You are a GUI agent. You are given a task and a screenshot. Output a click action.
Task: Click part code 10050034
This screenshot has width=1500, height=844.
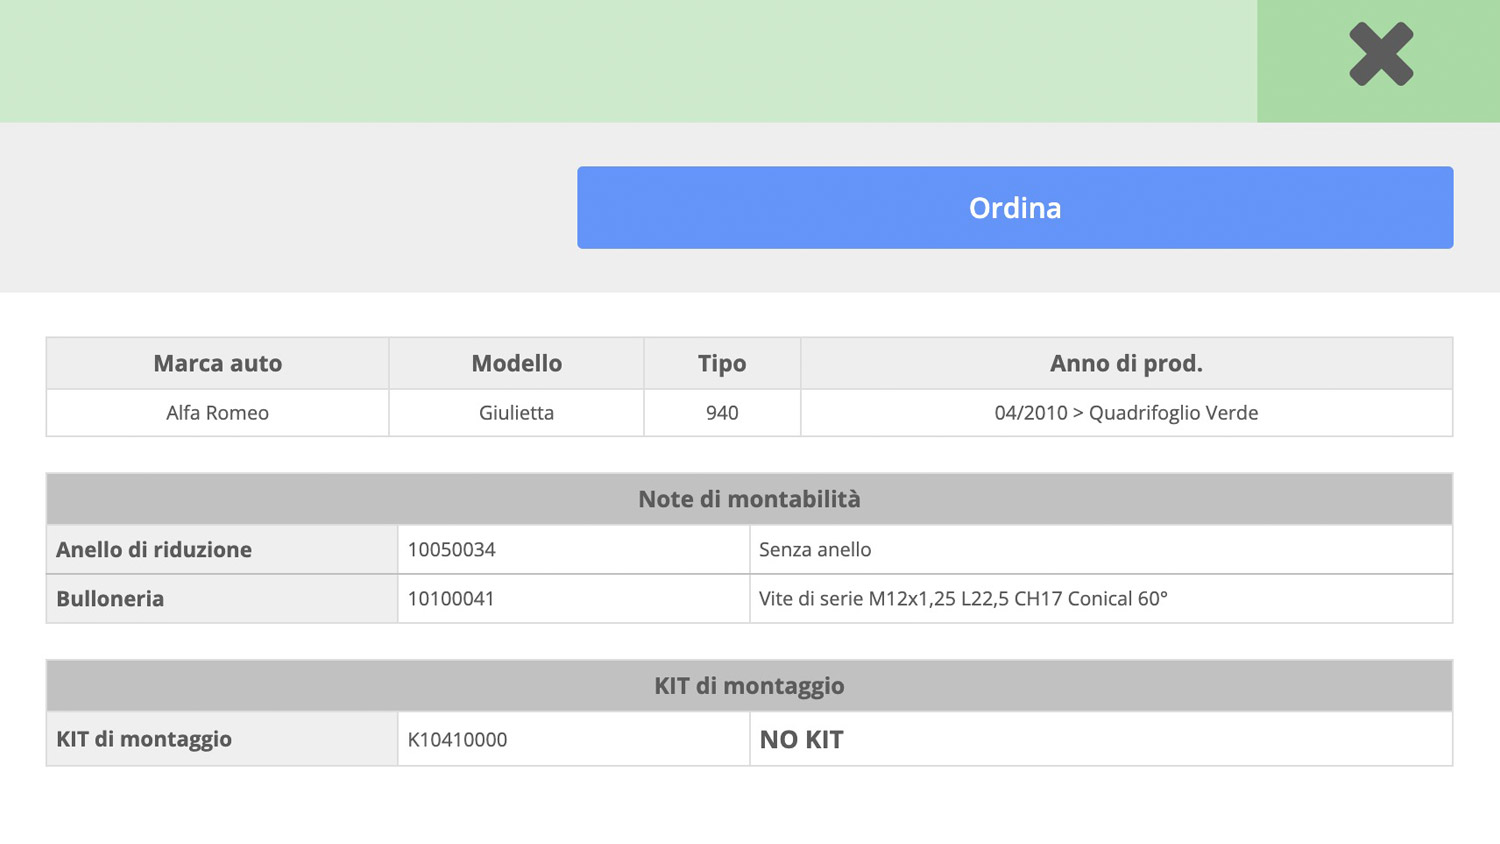coord(452,550)
